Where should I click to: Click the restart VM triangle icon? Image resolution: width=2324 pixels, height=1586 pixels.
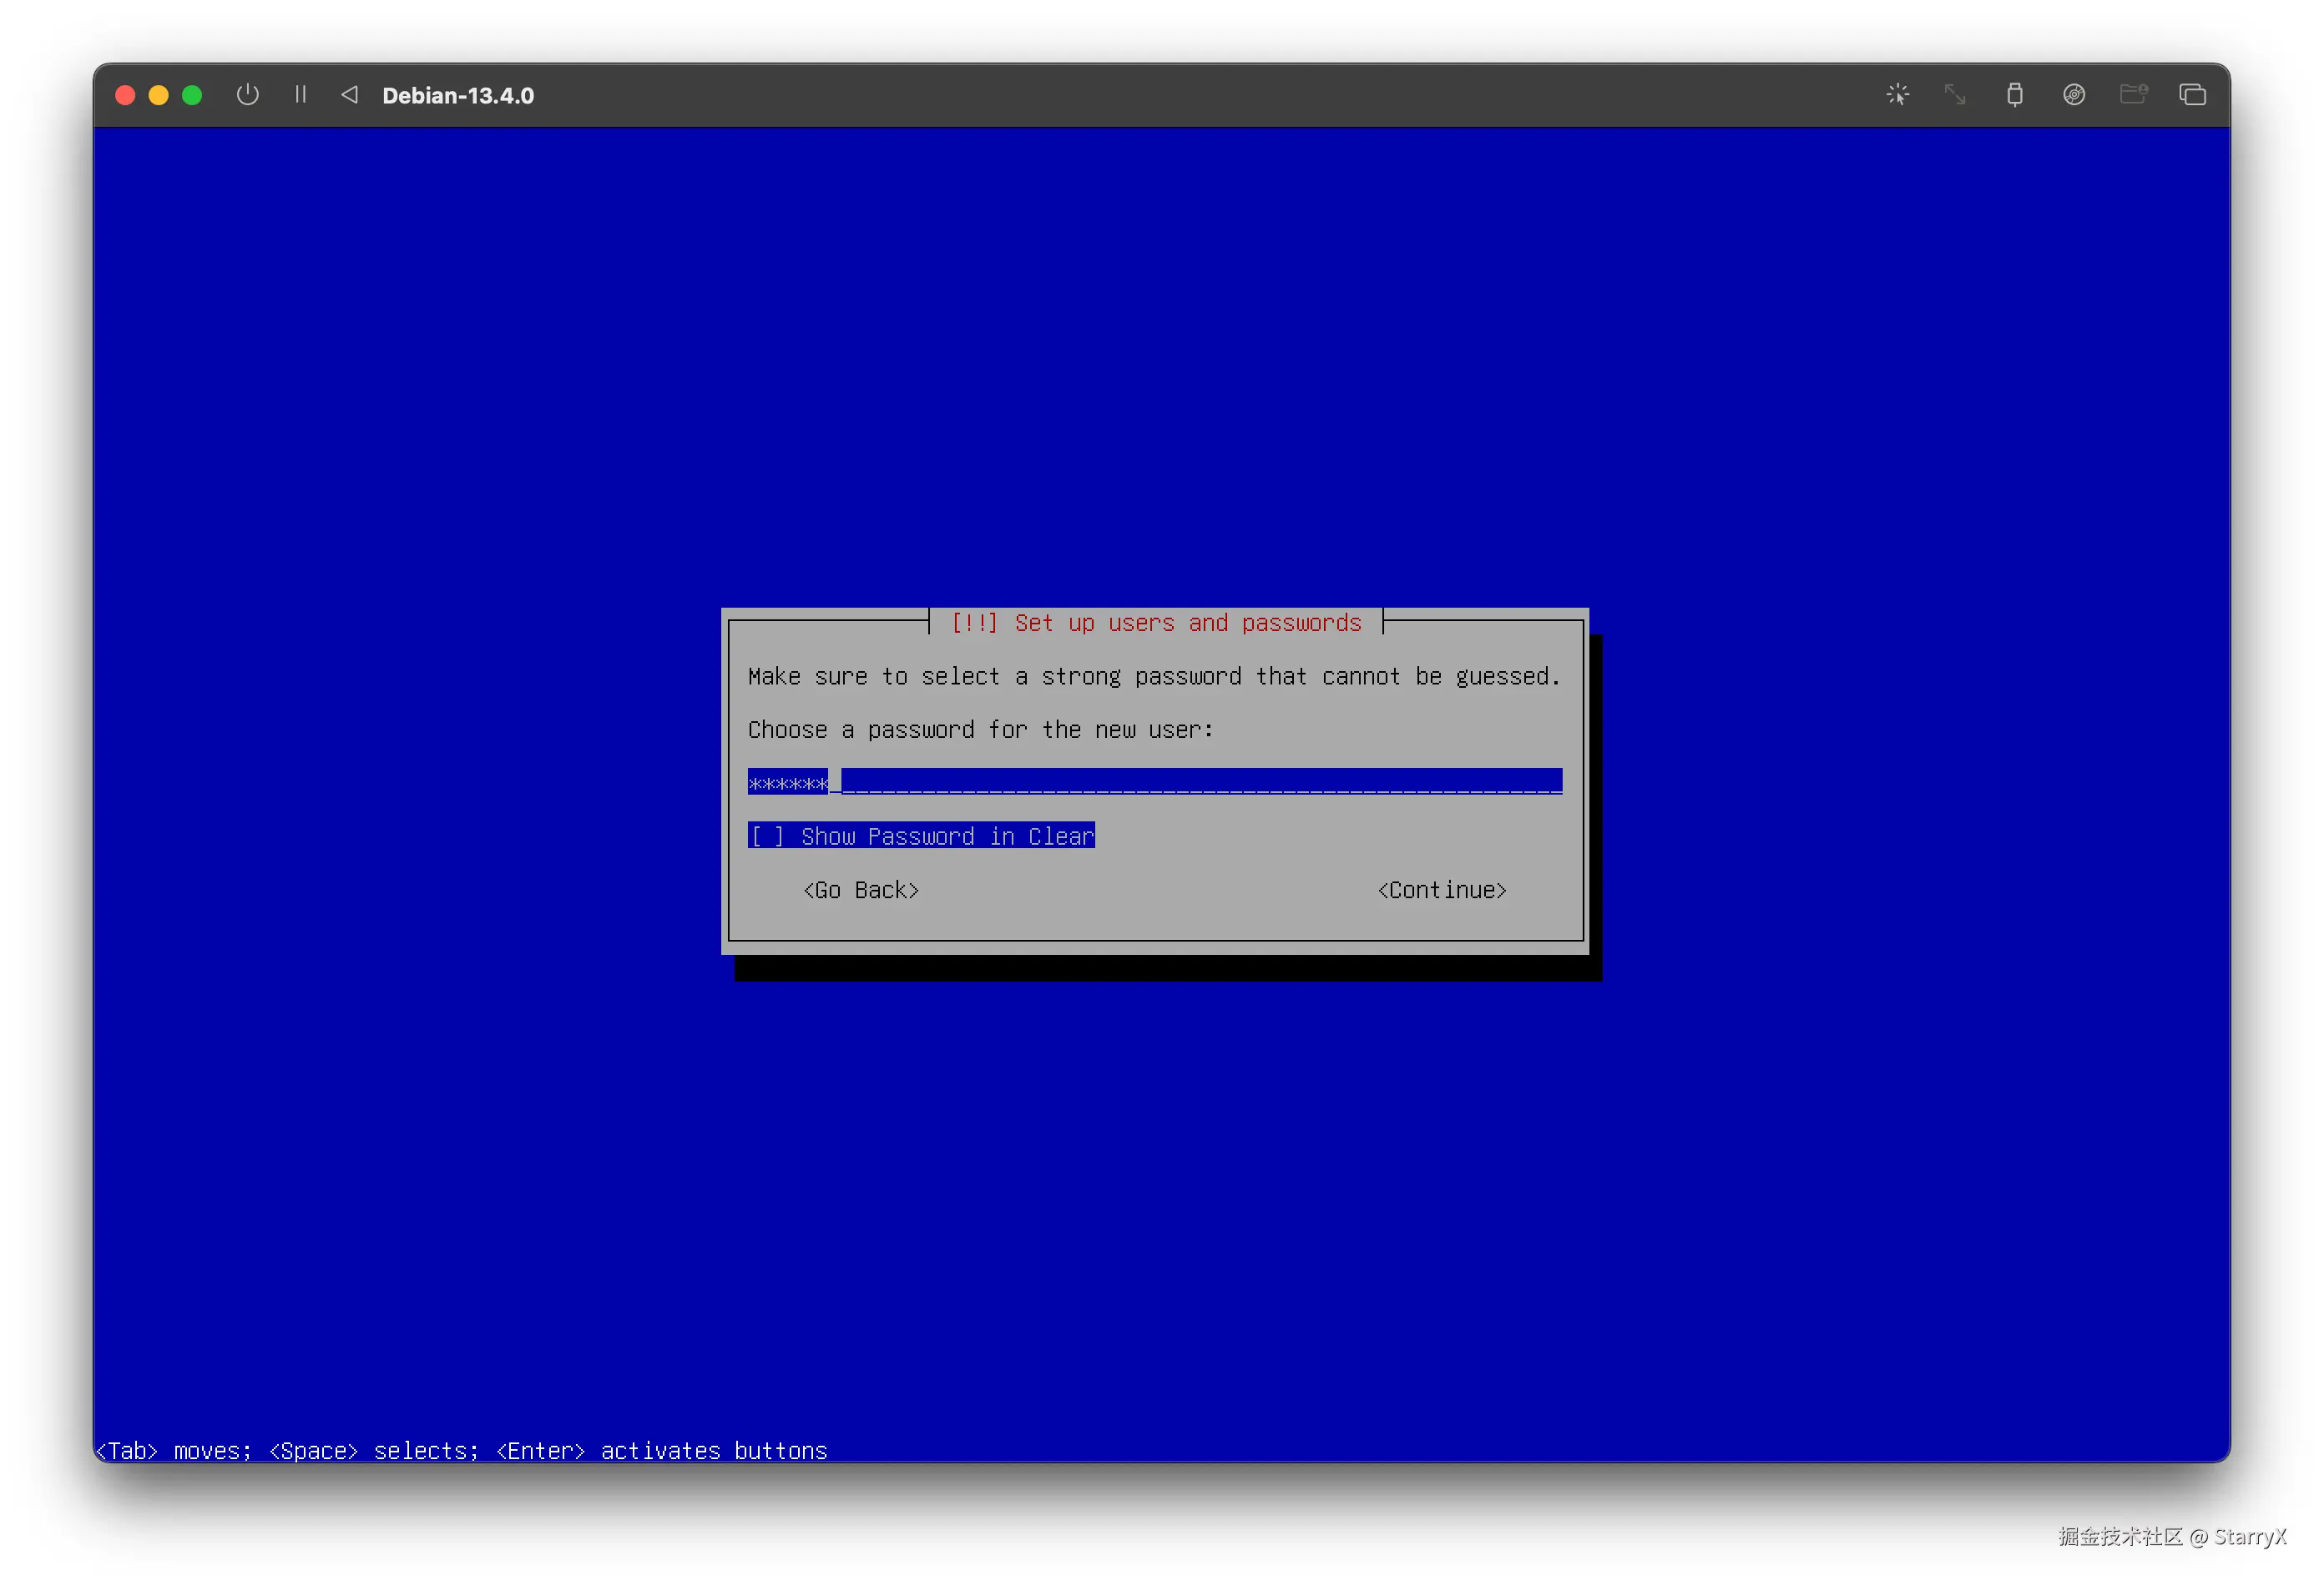point(349,95)
